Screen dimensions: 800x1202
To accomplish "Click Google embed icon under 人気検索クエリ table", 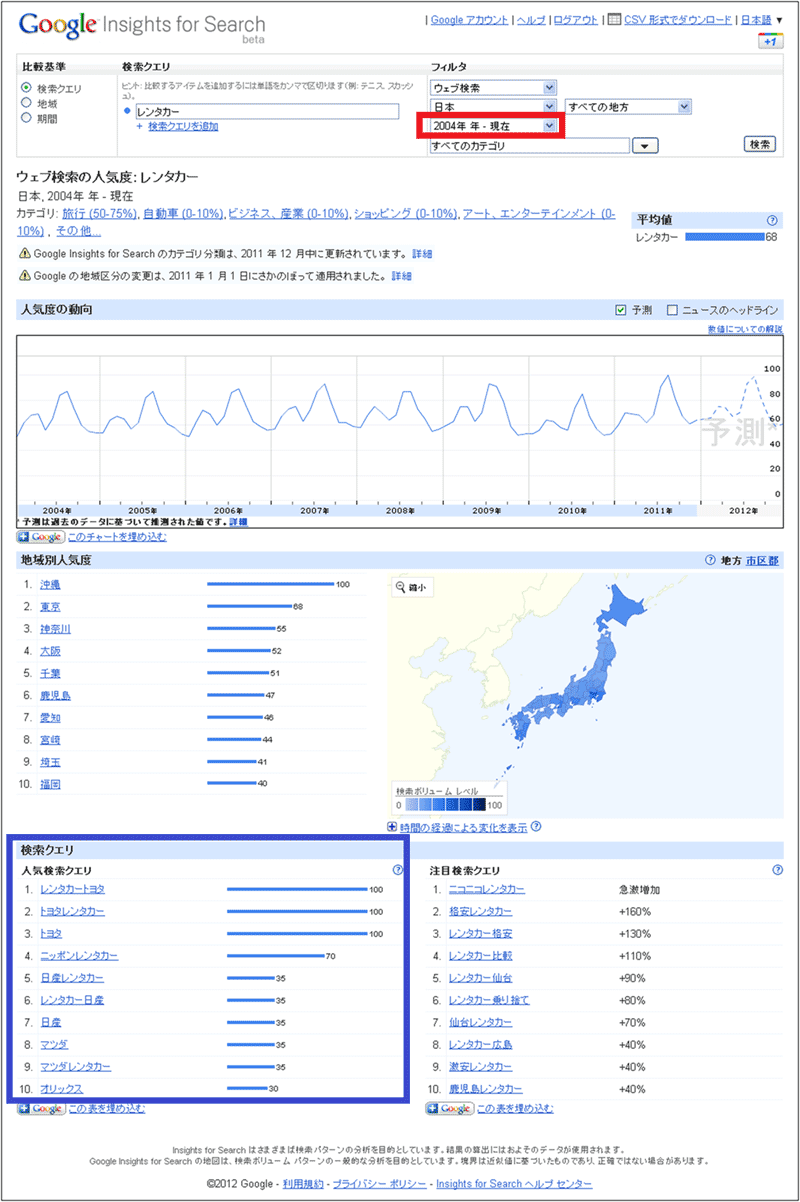I will (41, 1109).
